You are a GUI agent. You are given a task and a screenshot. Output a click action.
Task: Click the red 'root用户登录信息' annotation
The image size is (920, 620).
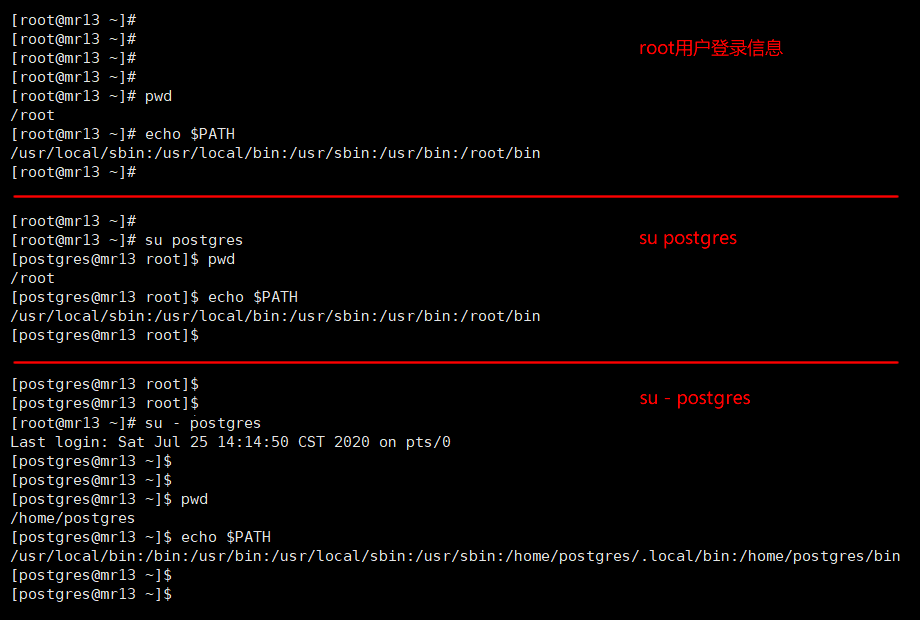pyautogui.click(x=711, y=48)
